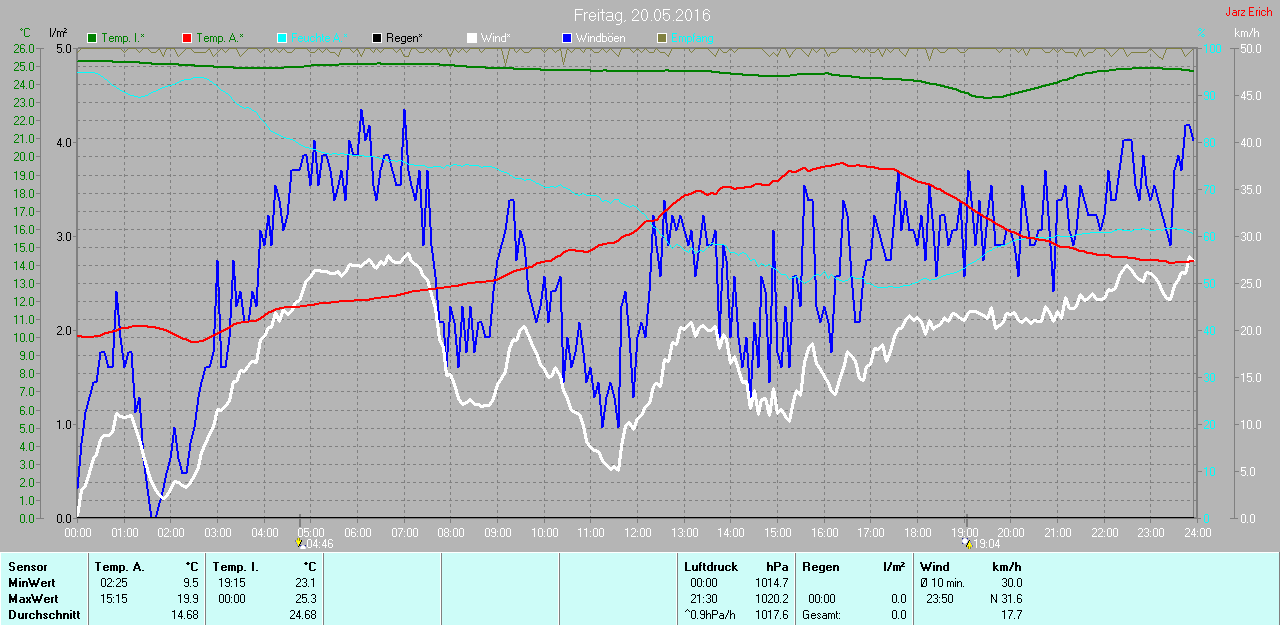Click the sunrise icon at 04:46

pos(299,544)
